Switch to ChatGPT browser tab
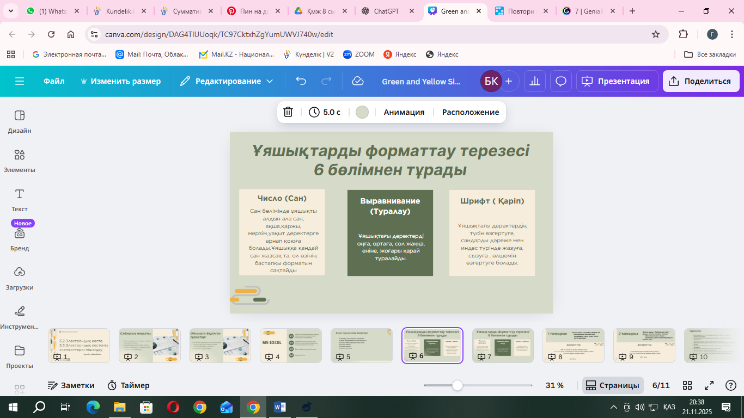This screenshot has height=418, width=744. coord(387,11)
